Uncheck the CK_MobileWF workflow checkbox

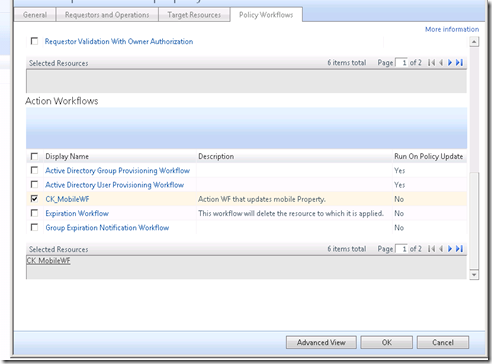34,199
